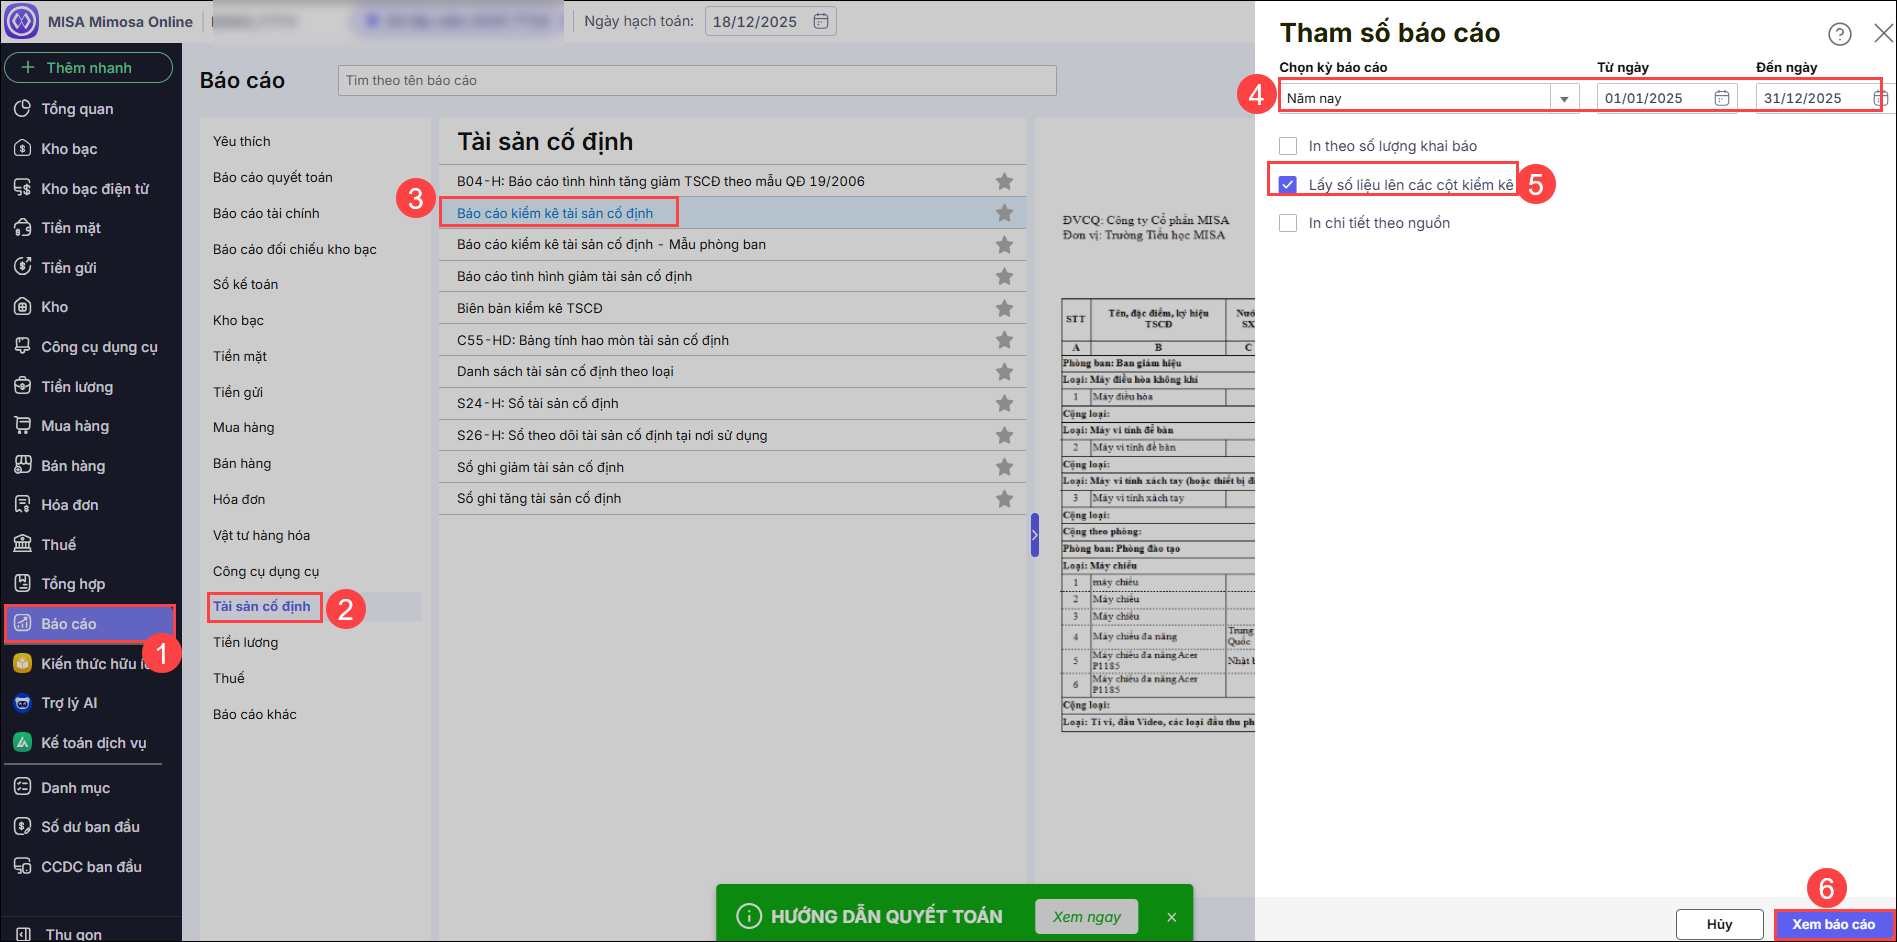
Task: Open Báo cáo kiểm kê tài sản cố định
Action: 555,213
